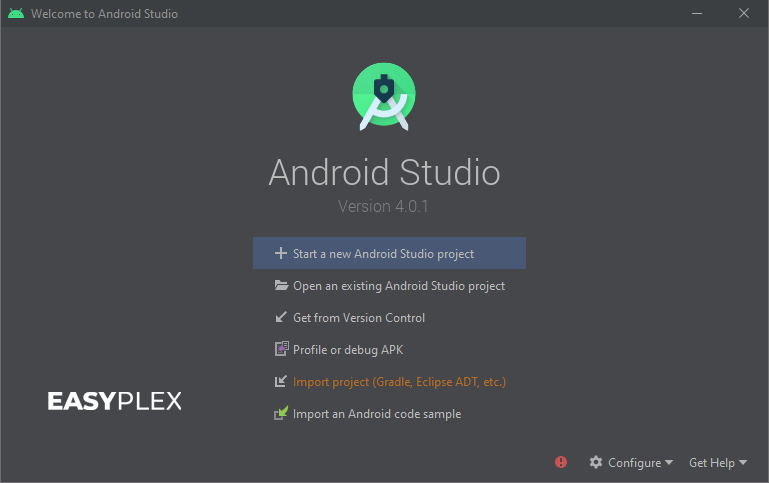Click the Import Android code sample icon
The width and height of the screenshot is (769, 483).
click(x=281, y=413)
